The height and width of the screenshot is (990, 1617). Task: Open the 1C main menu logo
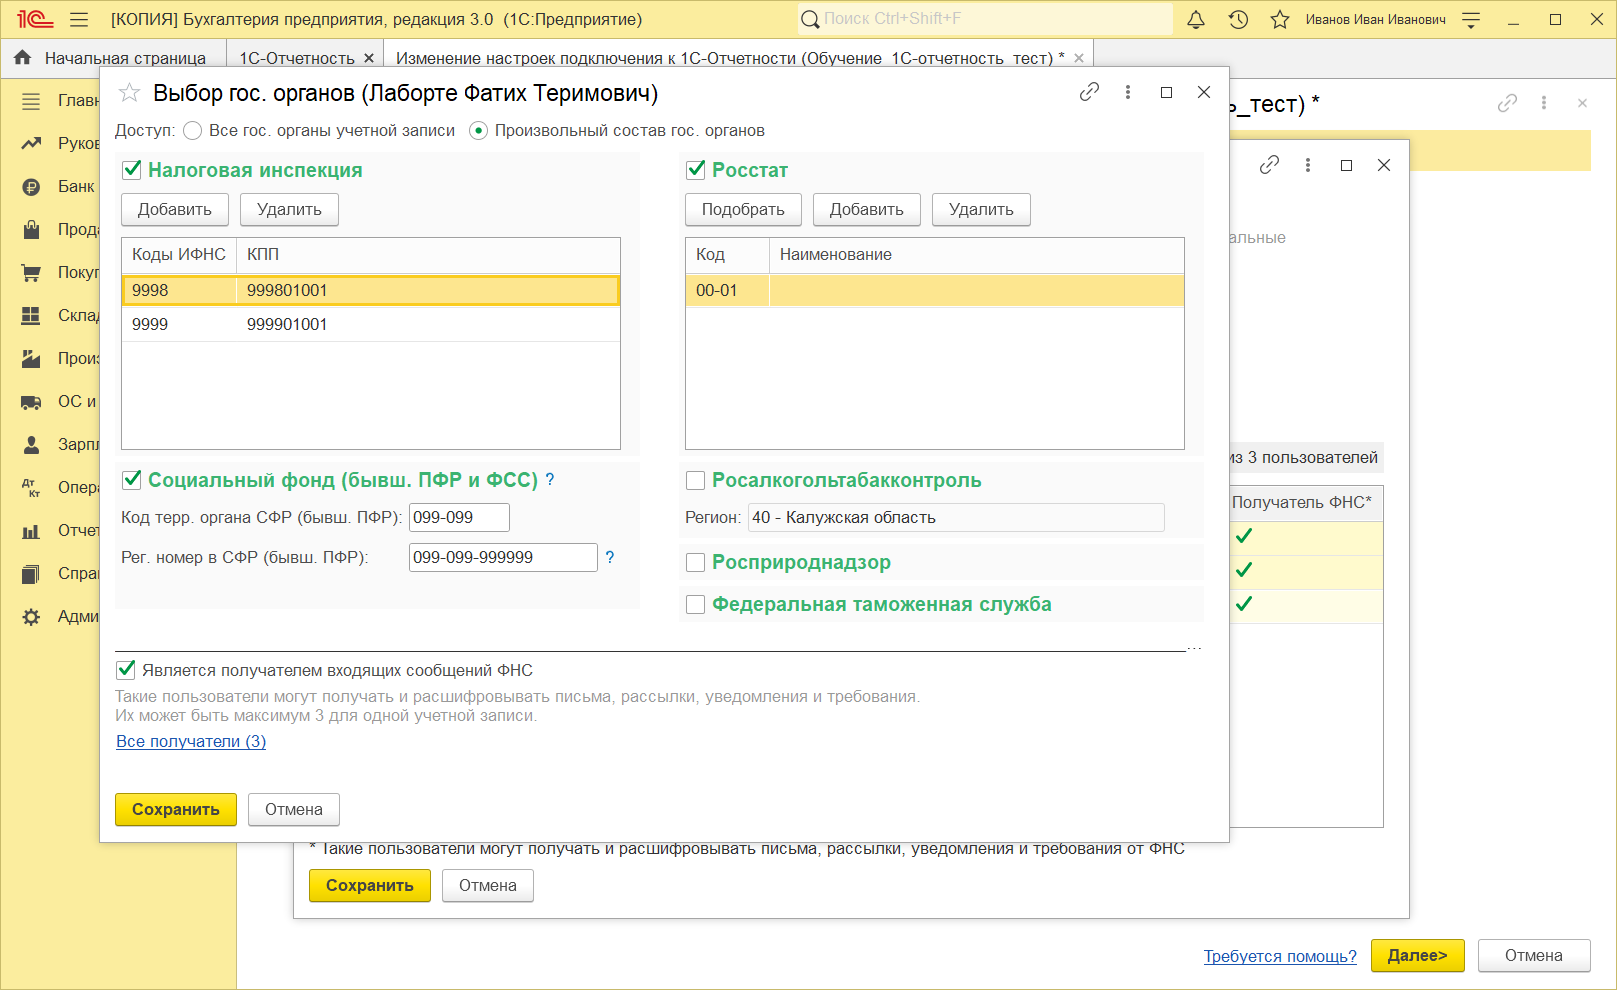(34, 19)
